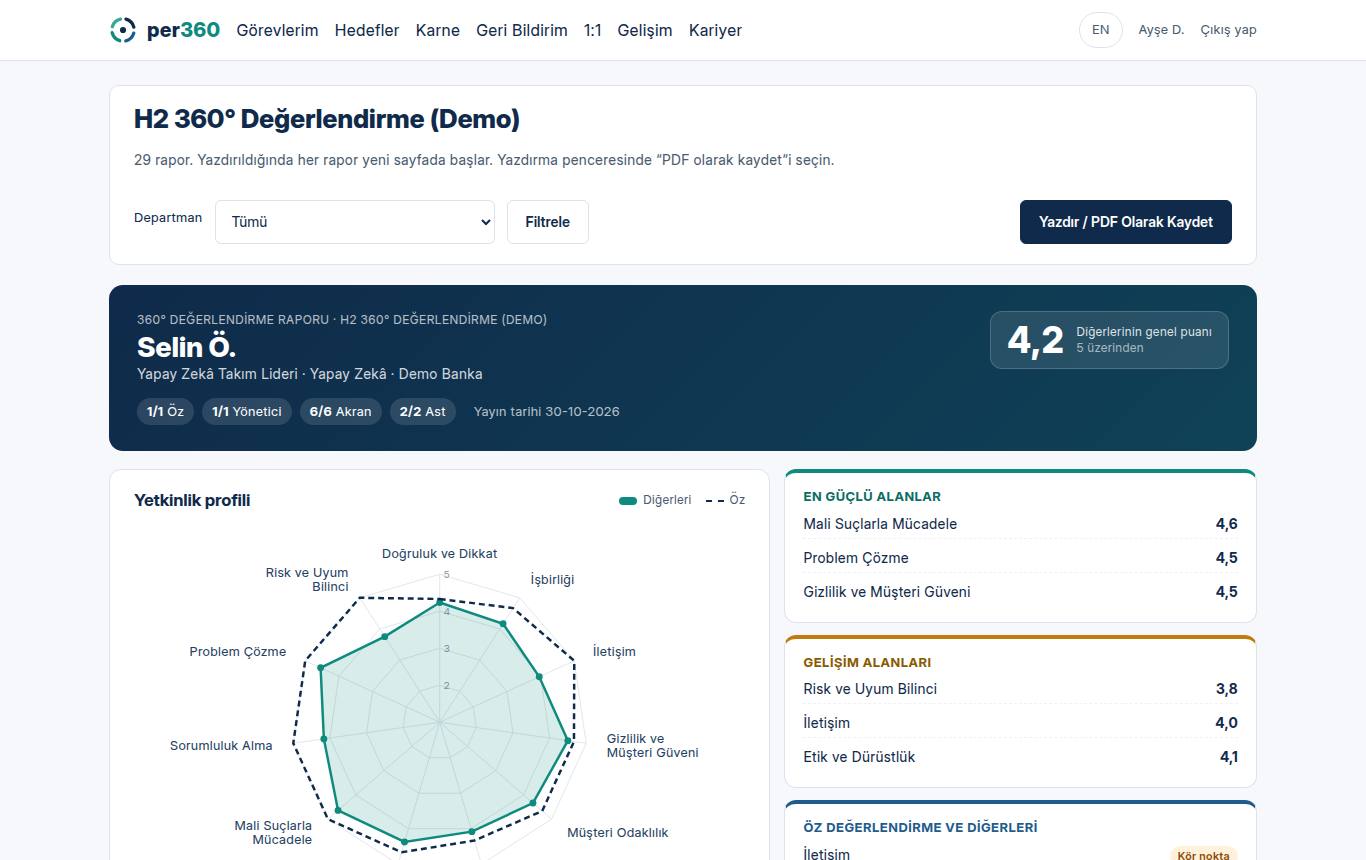This screenshot has width=1366, height=860.
Task: Open the Karne section
Action: point(438,30)
